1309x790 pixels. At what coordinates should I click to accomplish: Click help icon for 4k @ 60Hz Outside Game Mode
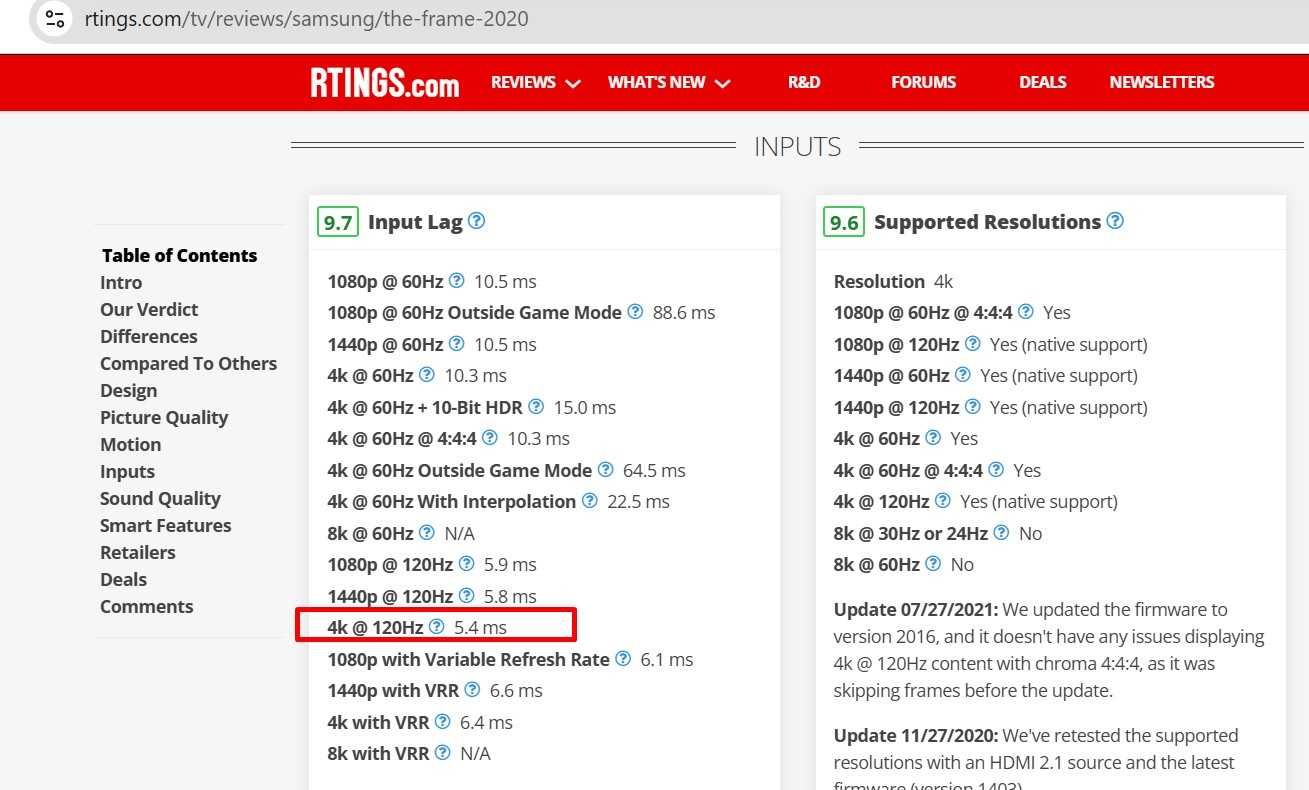(x=606, y=470)
